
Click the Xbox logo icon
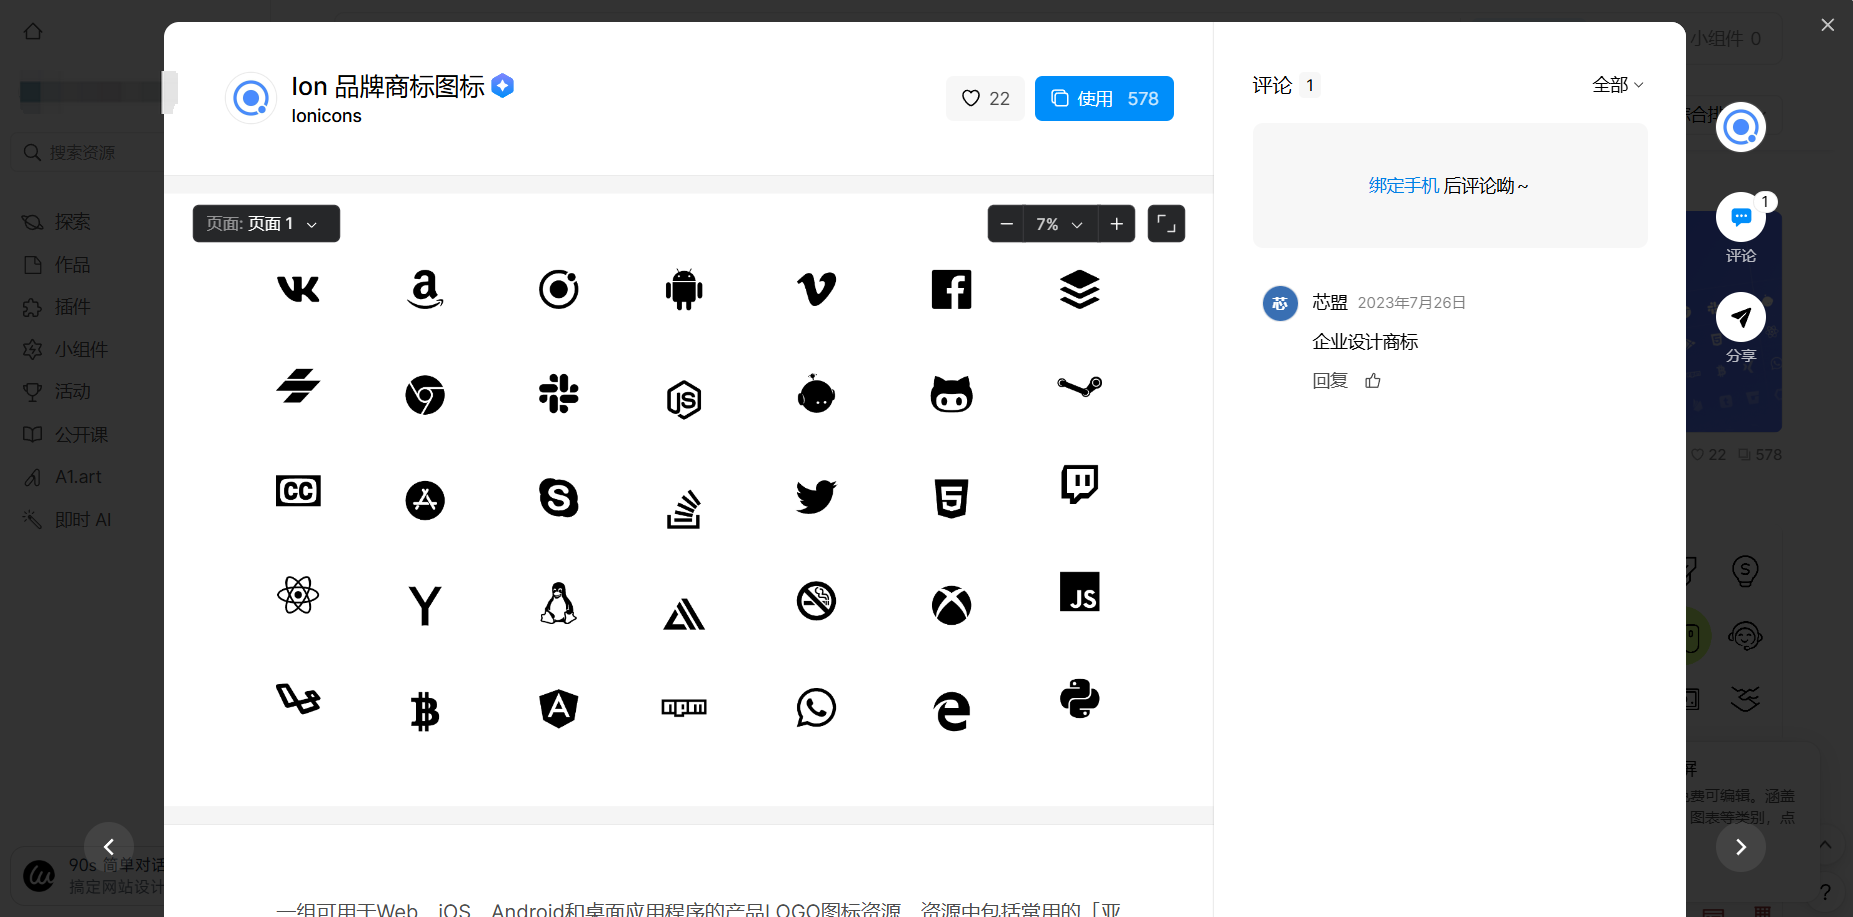pyautogui.click(x=951, y=605)
